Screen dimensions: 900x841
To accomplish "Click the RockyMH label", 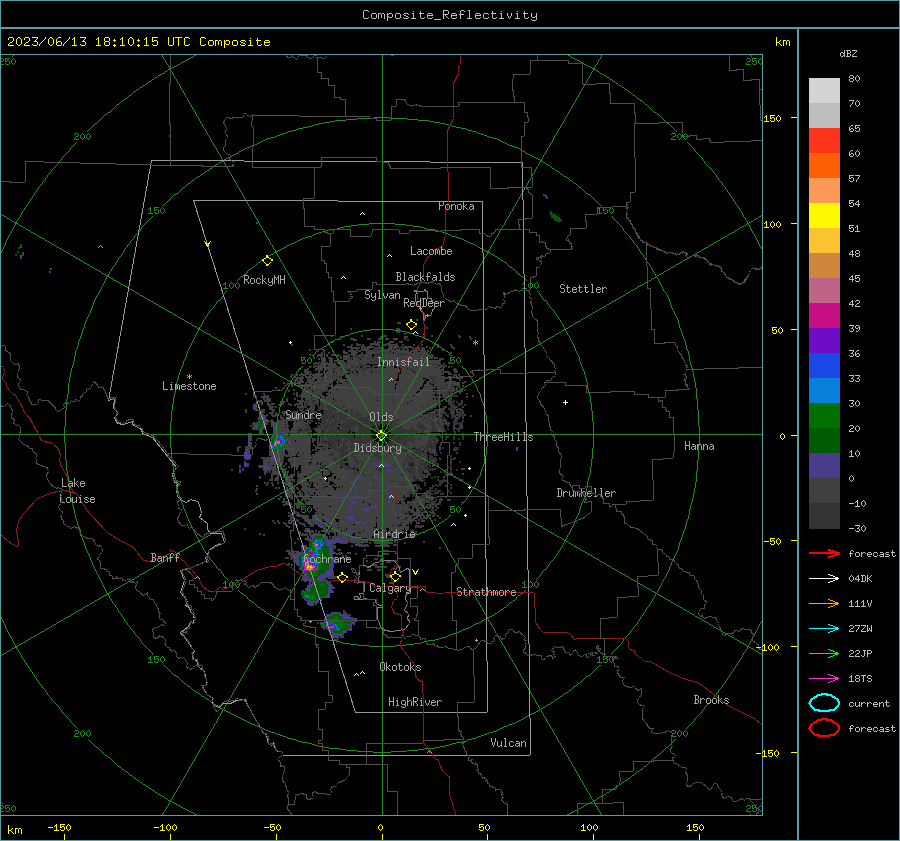I will (x=264, y=280).
